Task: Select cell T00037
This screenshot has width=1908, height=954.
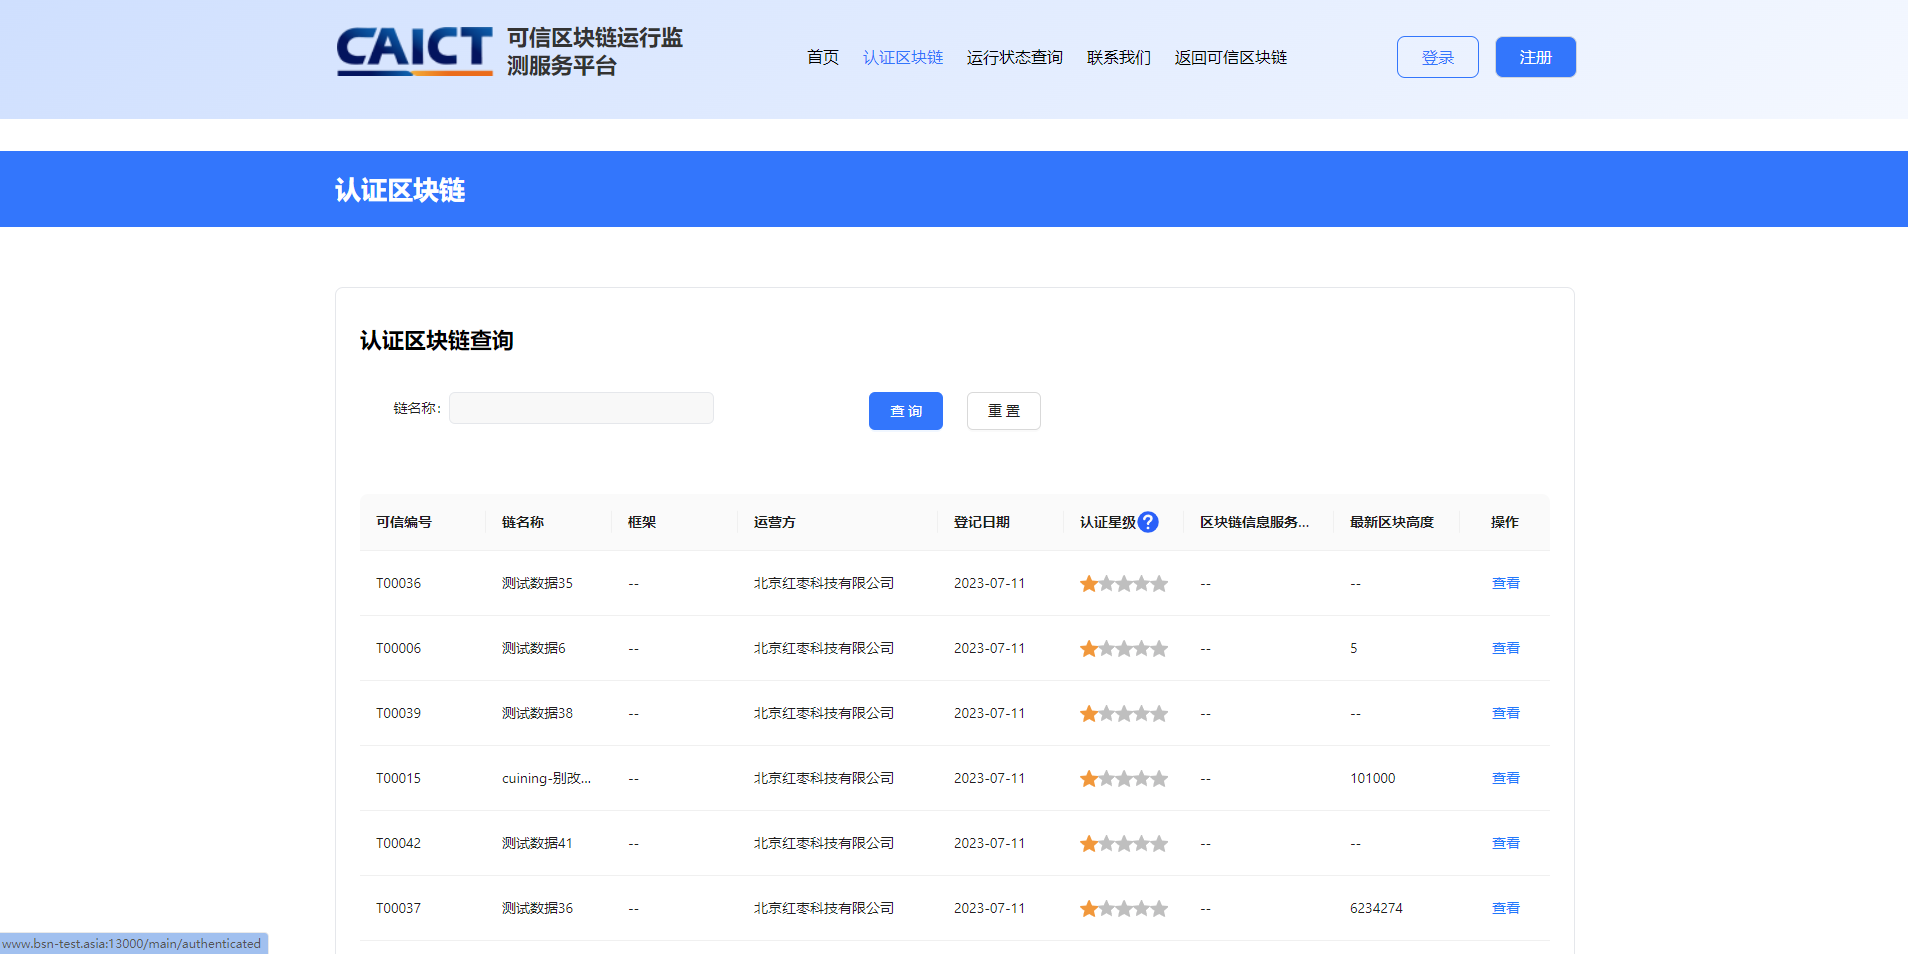Action: (398, 908)
